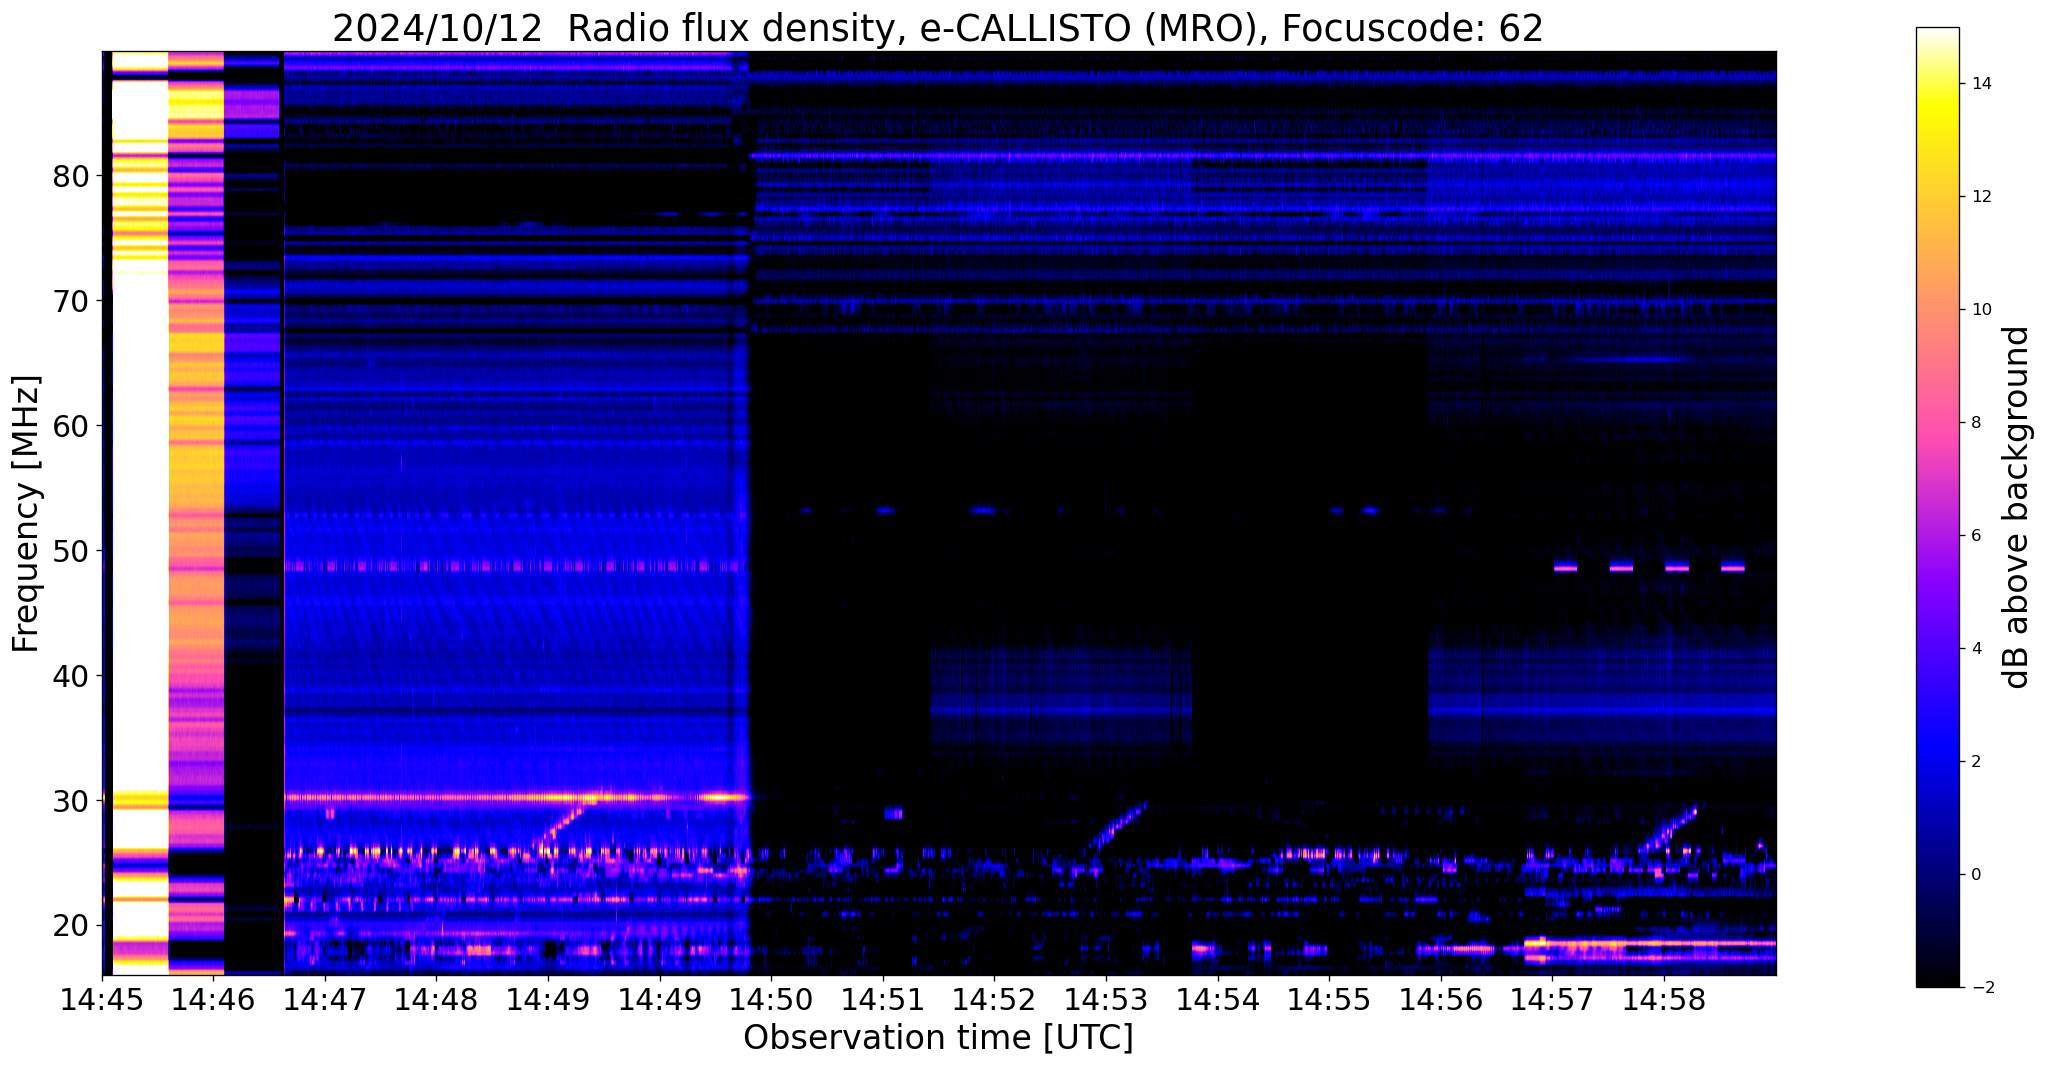Viewport: 2047px width, 1067px height.
Task: Click the 40 MHz frequency tick label
Action: point(70,677)
